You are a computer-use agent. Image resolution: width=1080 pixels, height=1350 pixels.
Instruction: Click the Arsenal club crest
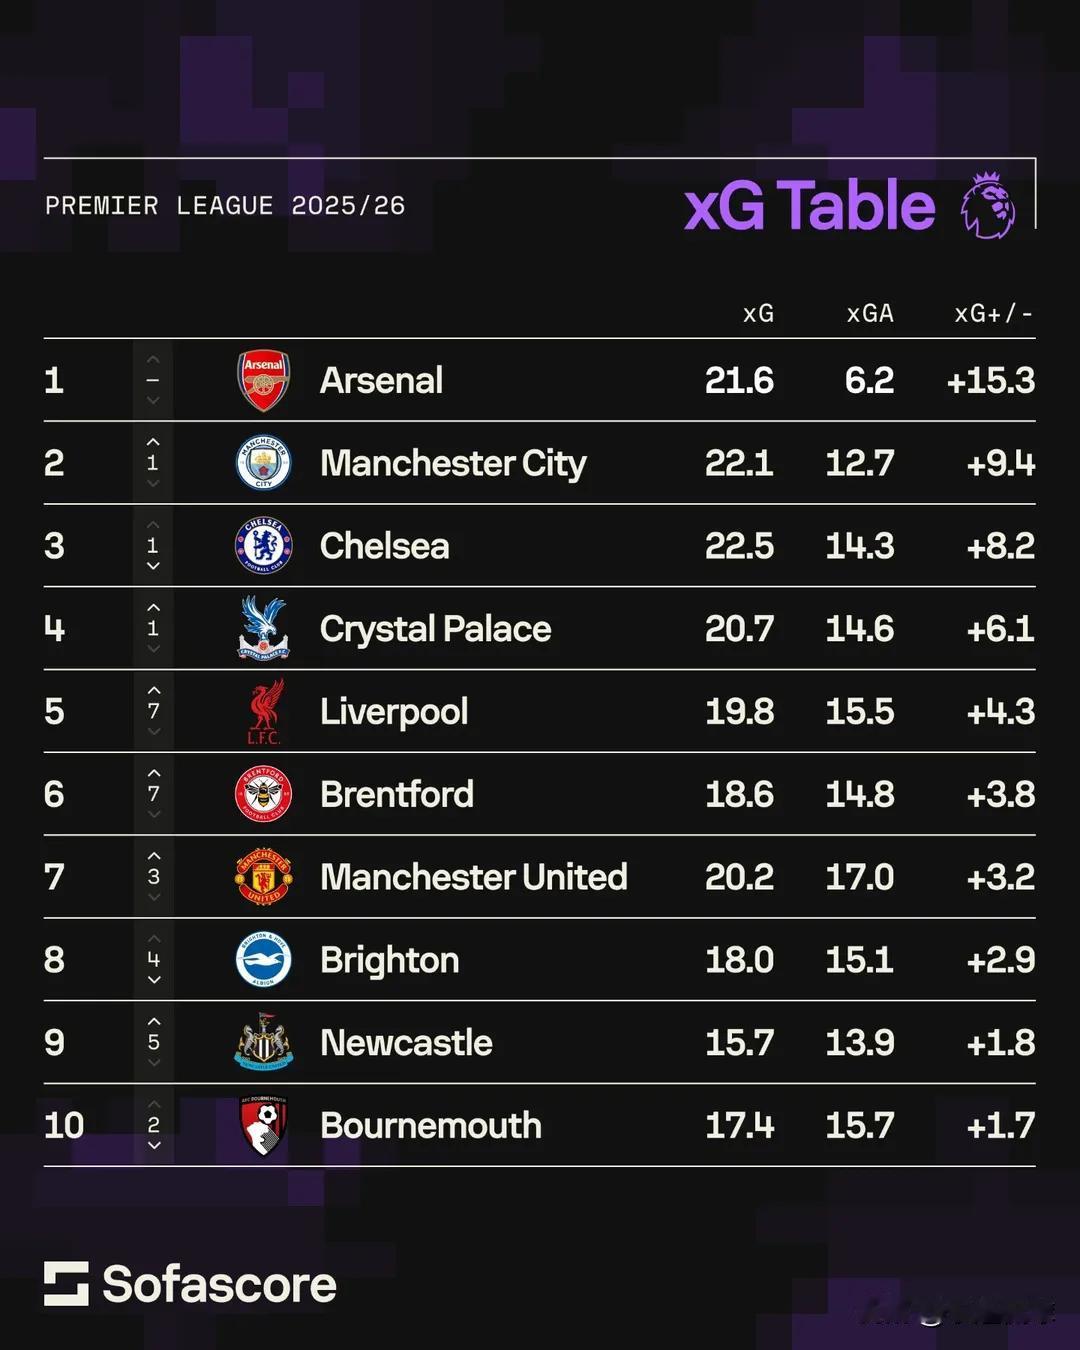point(264,380)
